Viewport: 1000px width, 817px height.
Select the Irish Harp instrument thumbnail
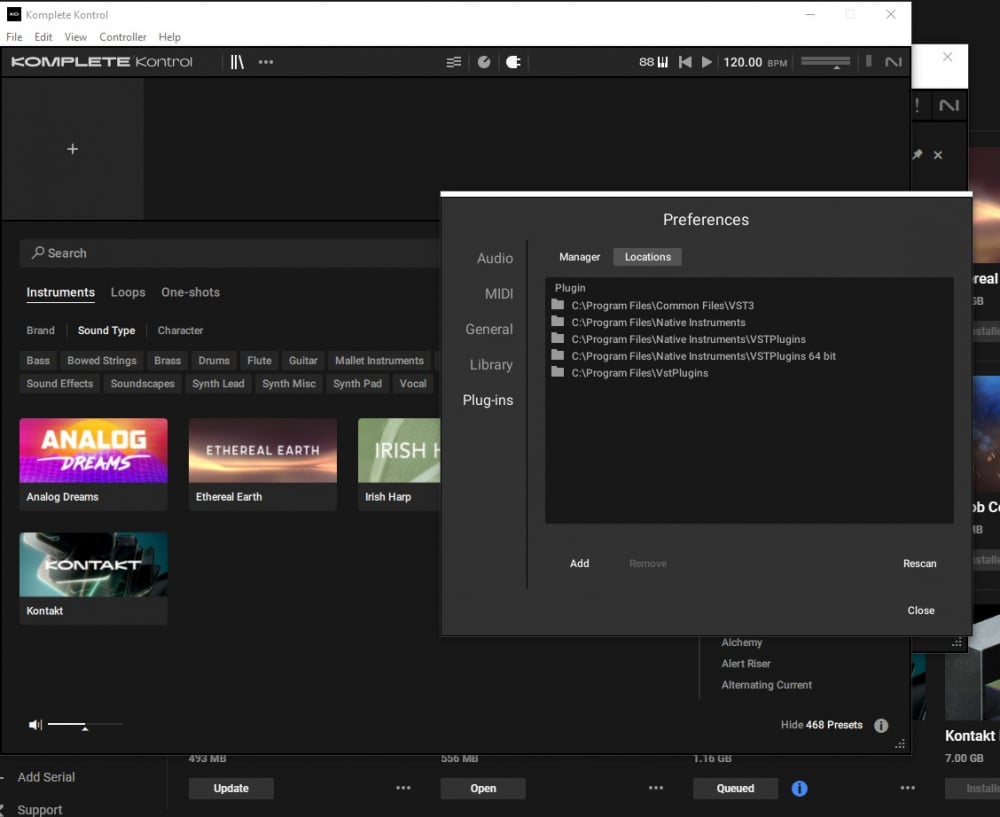coord(399,464)
